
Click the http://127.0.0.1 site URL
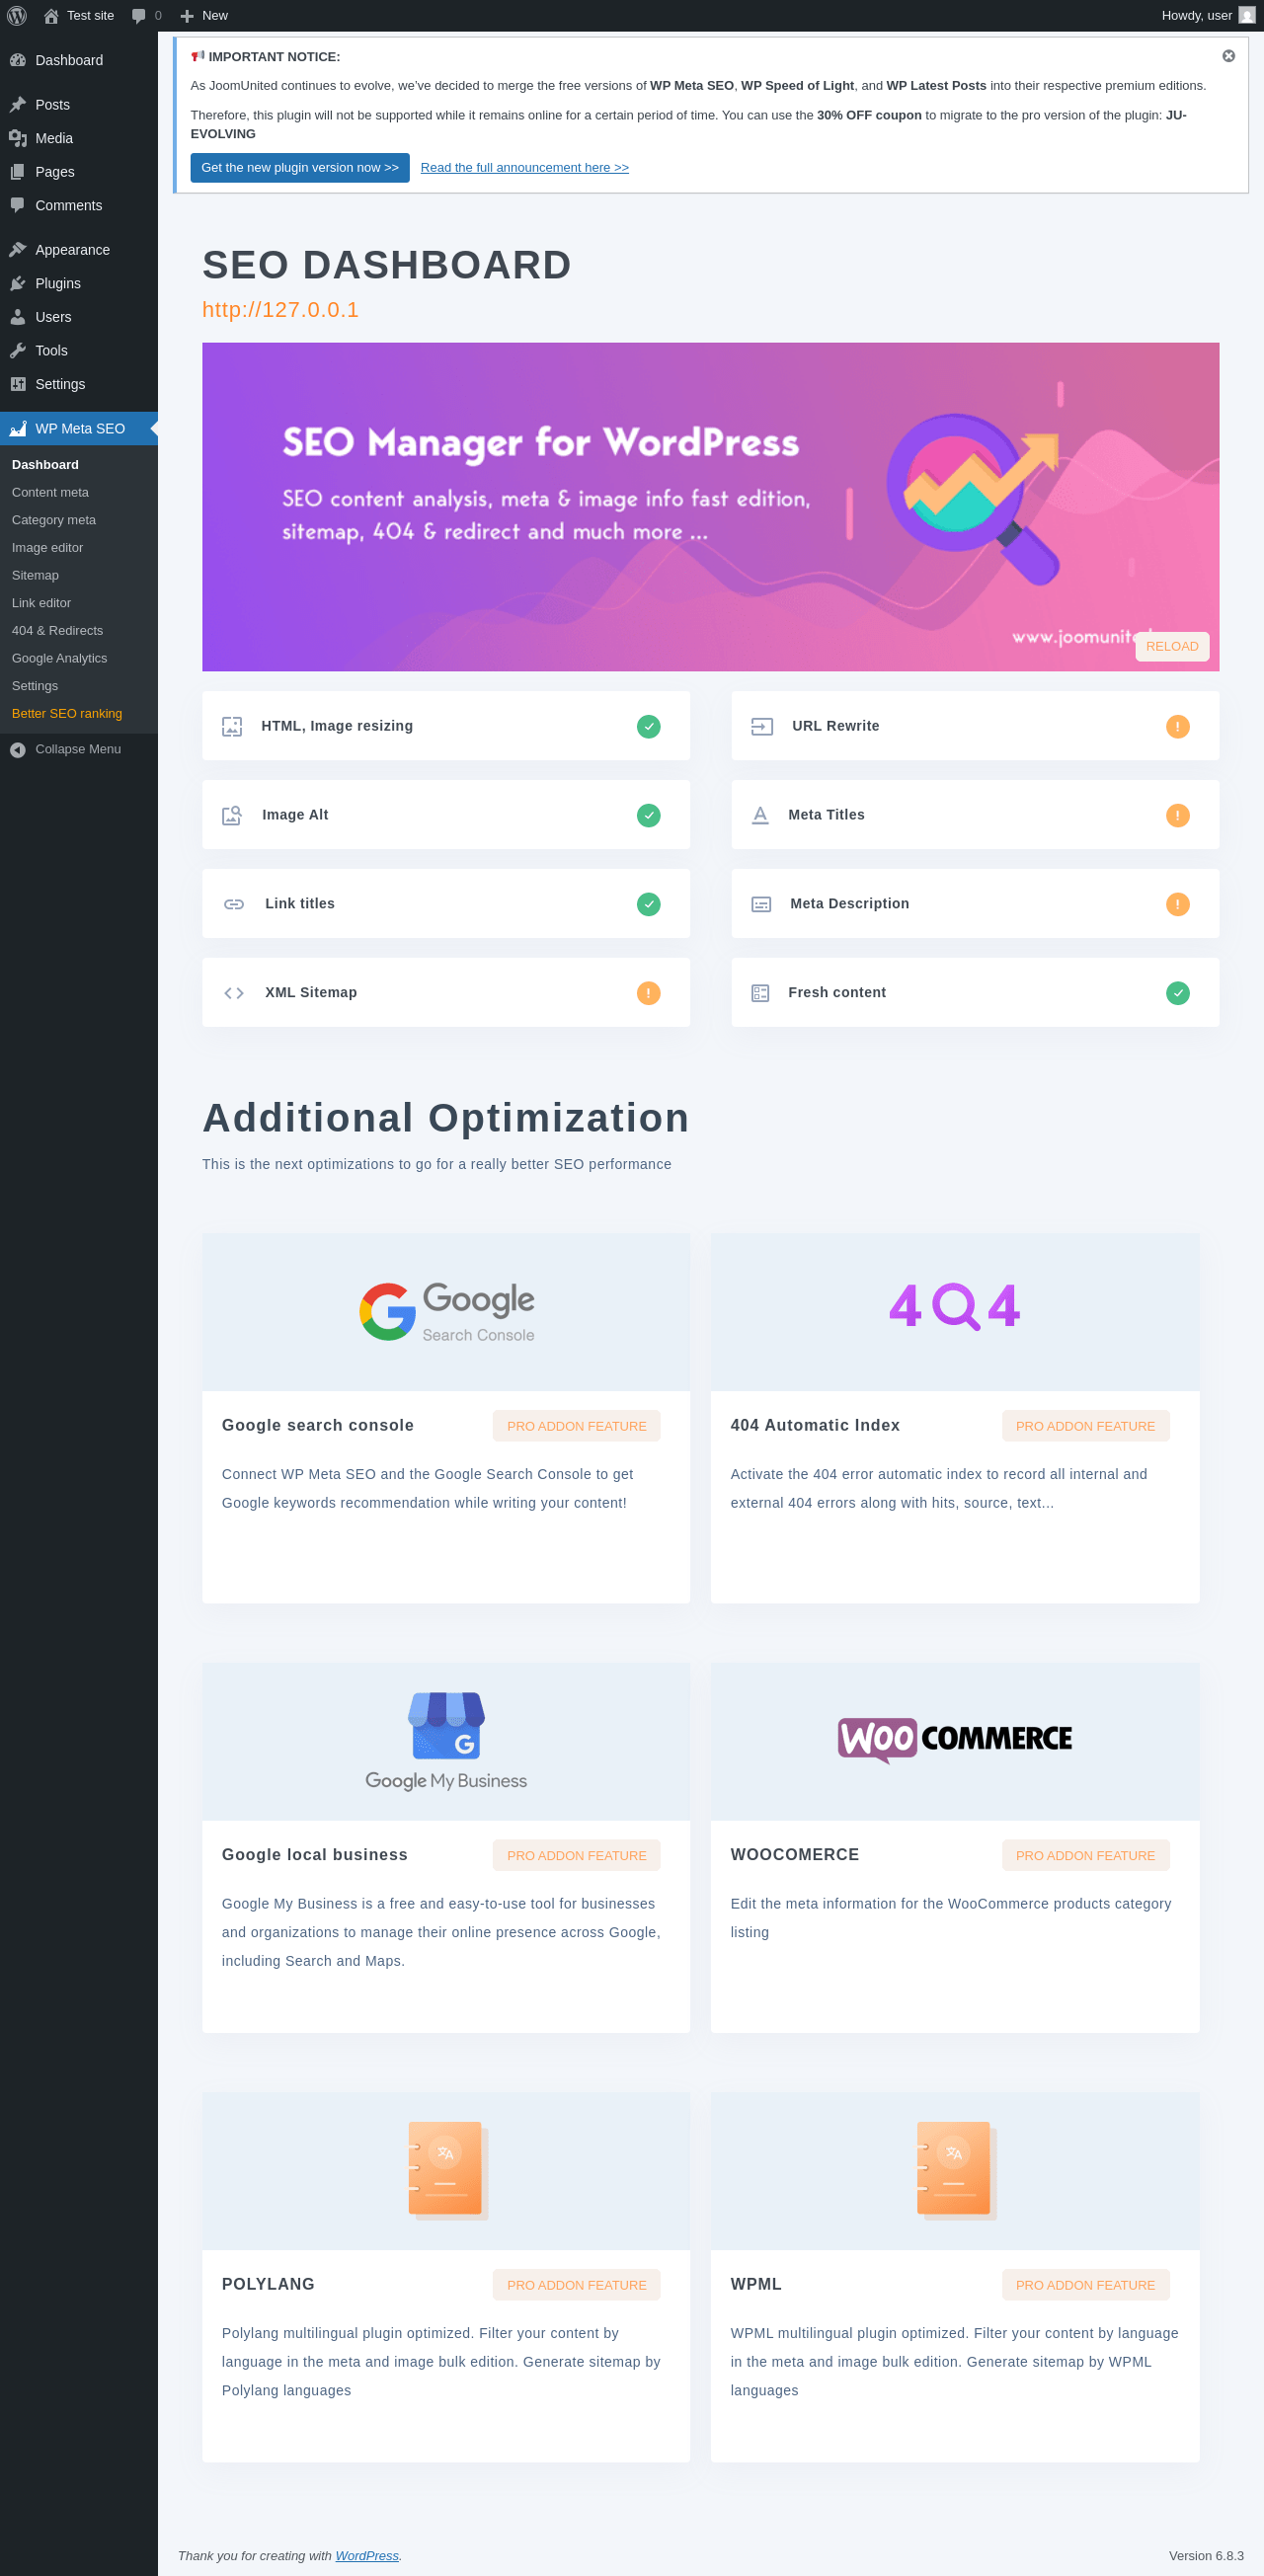tap(280, 310)
